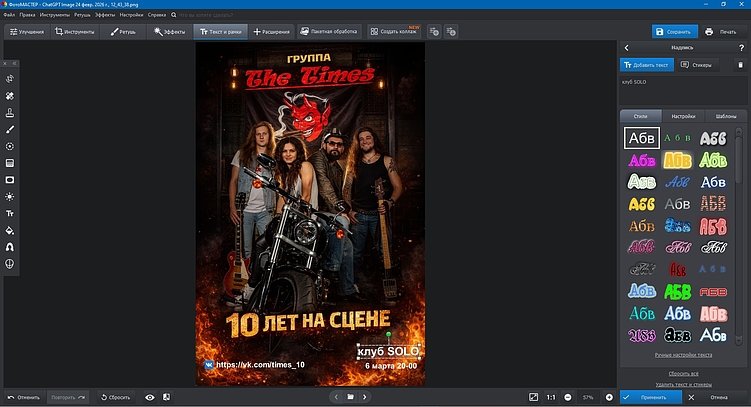Screen dimensions: 751x407
Task: Toggle original view with eye icon
Action: tap(150, 397)
